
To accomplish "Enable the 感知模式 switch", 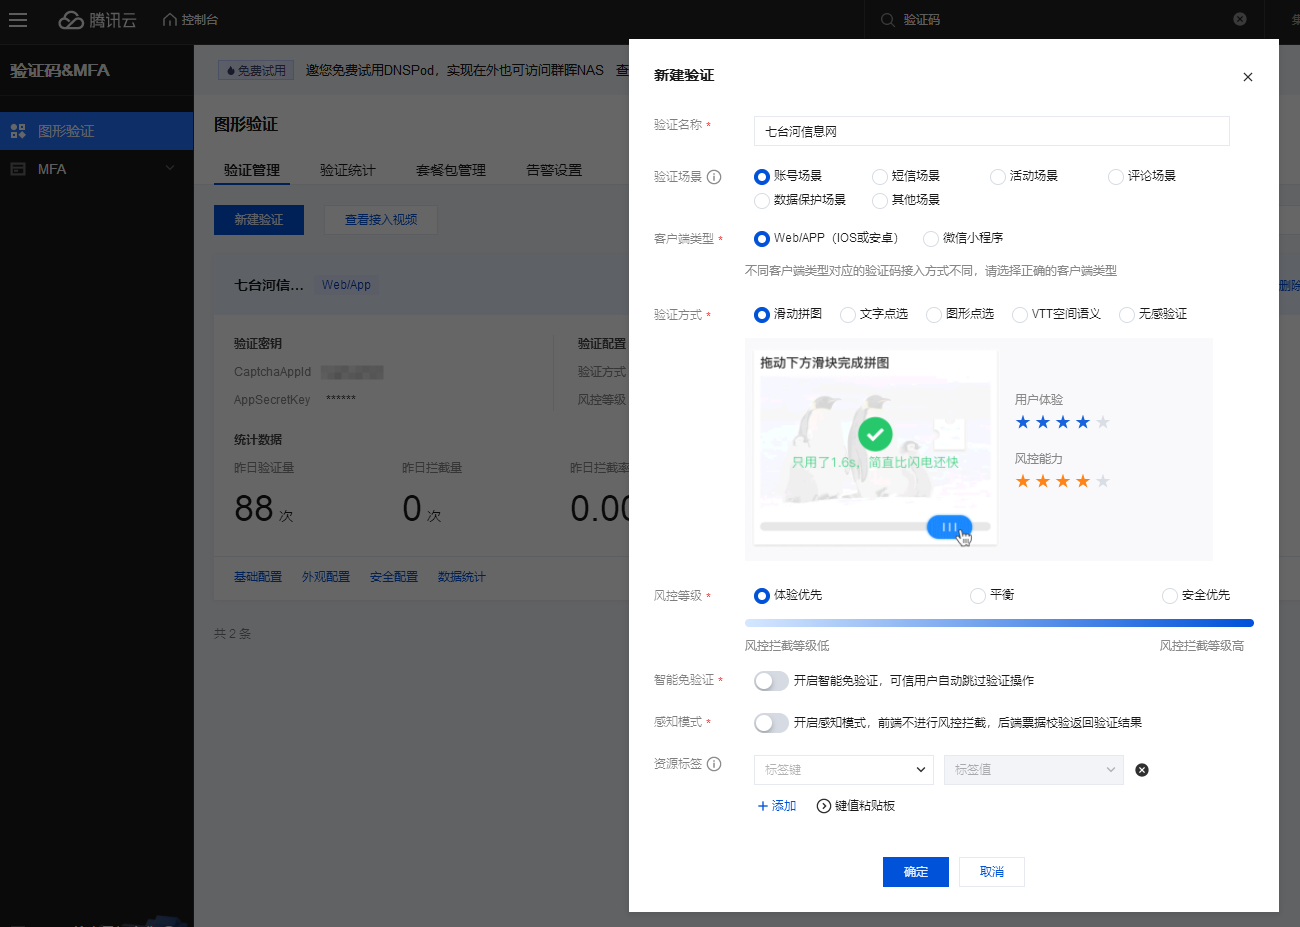I will point(771,723).
